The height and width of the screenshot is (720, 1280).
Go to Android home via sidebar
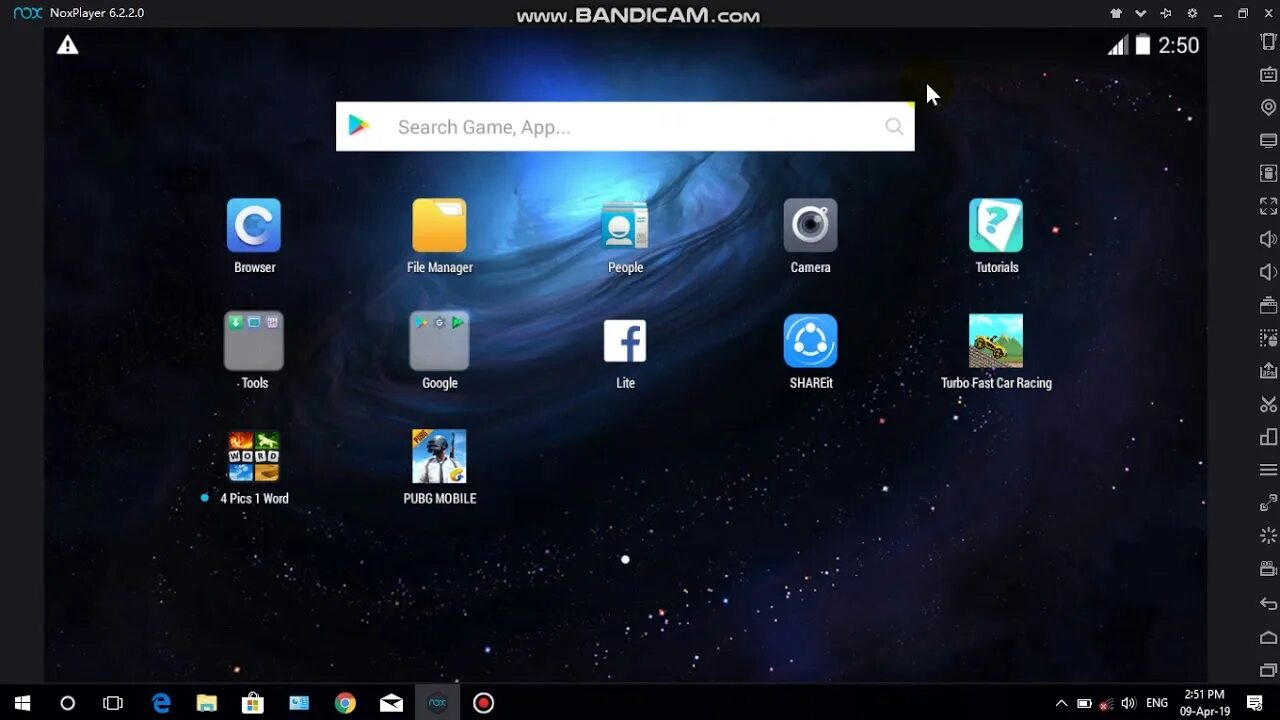coord(1268,637)
